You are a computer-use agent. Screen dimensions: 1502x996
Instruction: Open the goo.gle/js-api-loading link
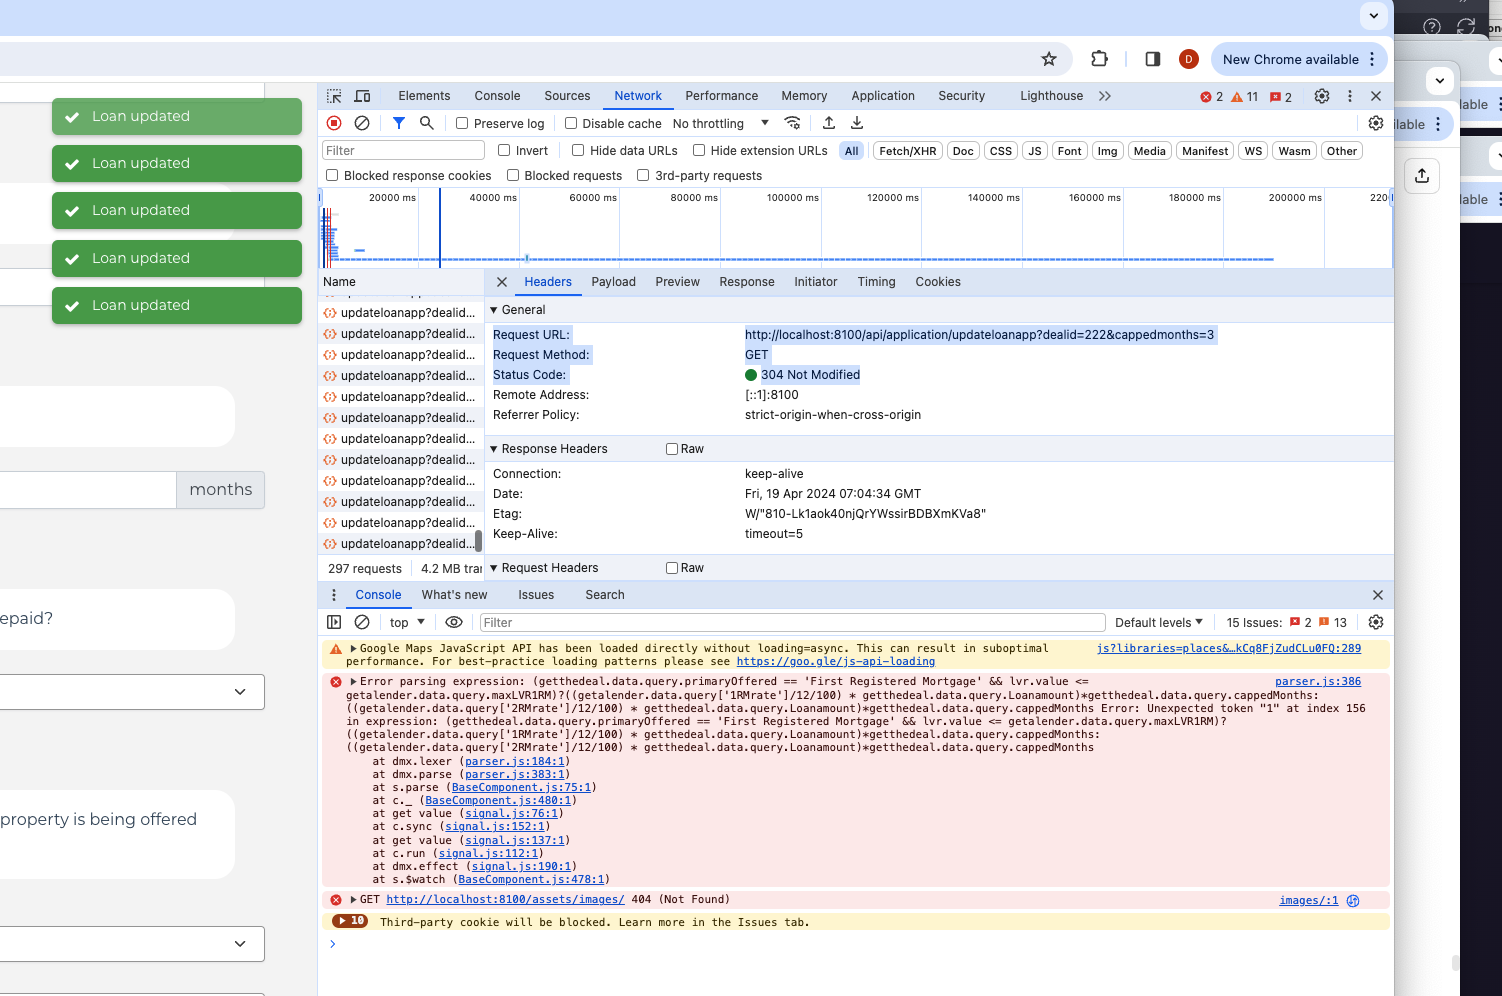(x=835, y=662)
